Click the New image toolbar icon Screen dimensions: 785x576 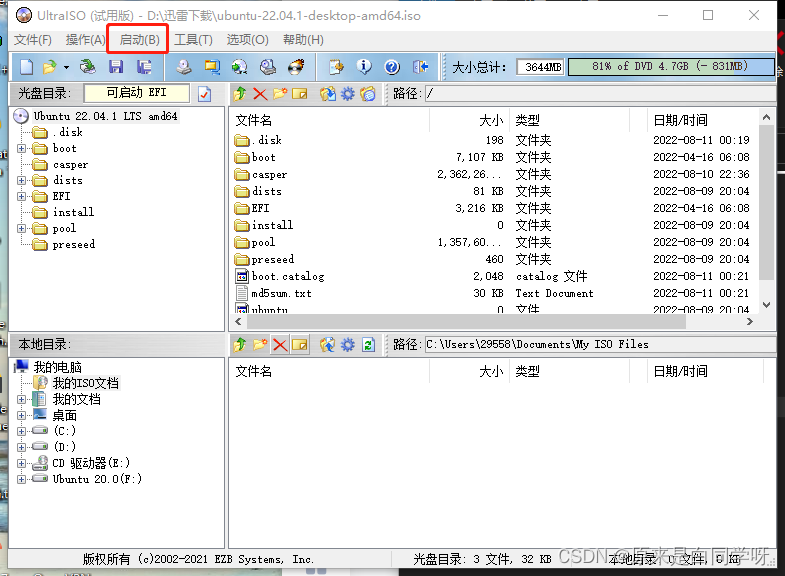tap(27, 67)
